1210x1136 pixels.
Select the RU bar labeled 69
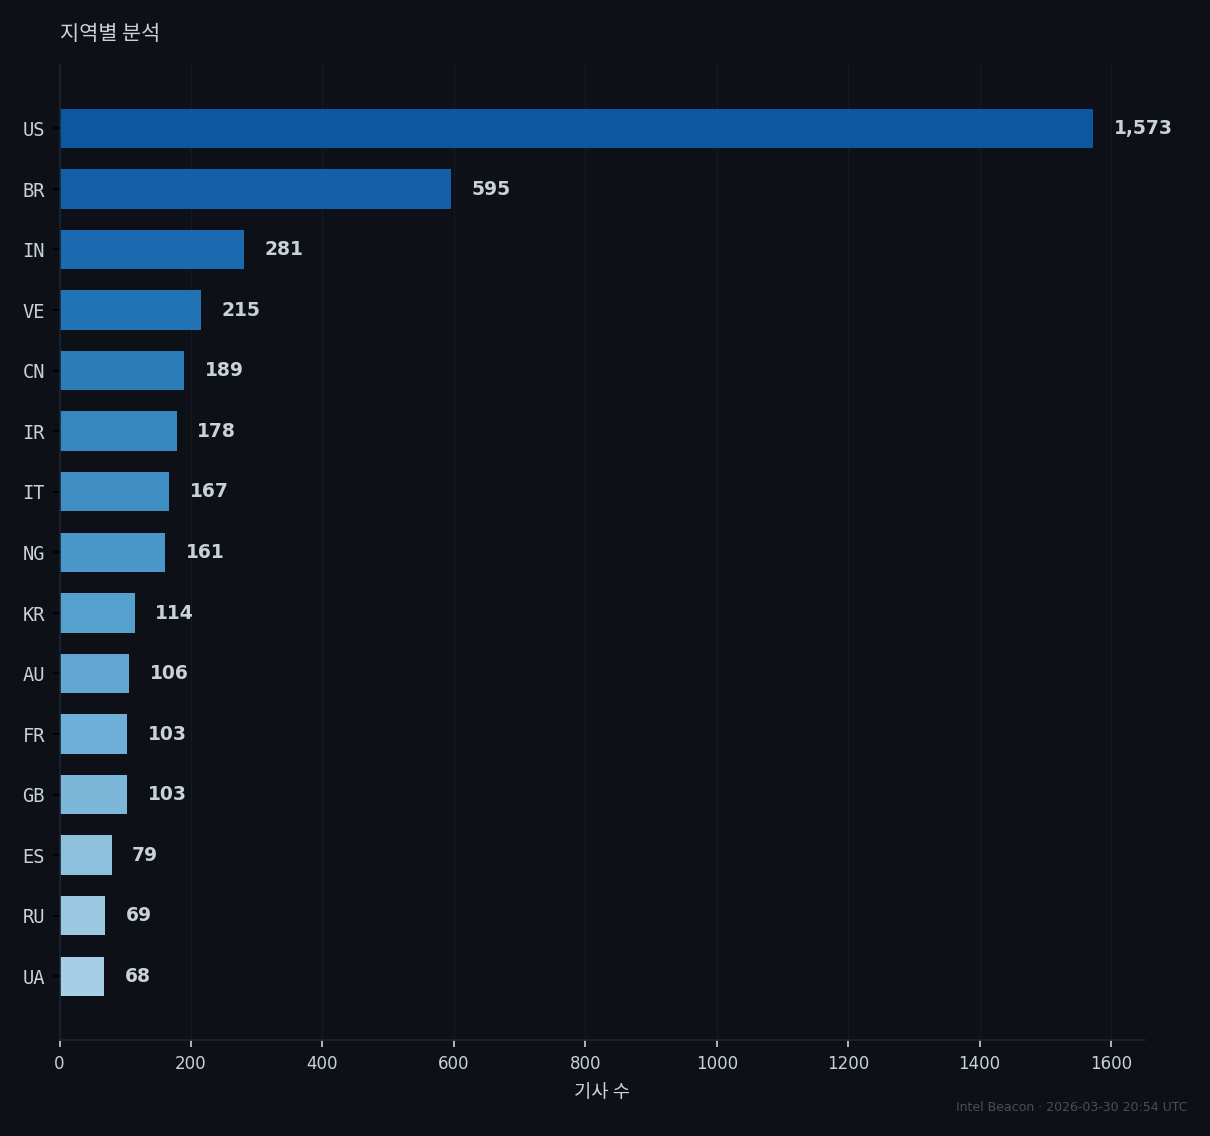click(82, 916)
